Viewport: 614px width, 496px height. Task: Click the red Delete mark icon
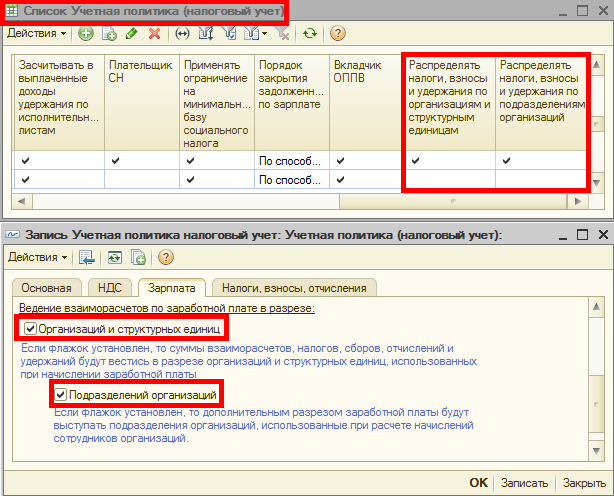coord(154,33)
